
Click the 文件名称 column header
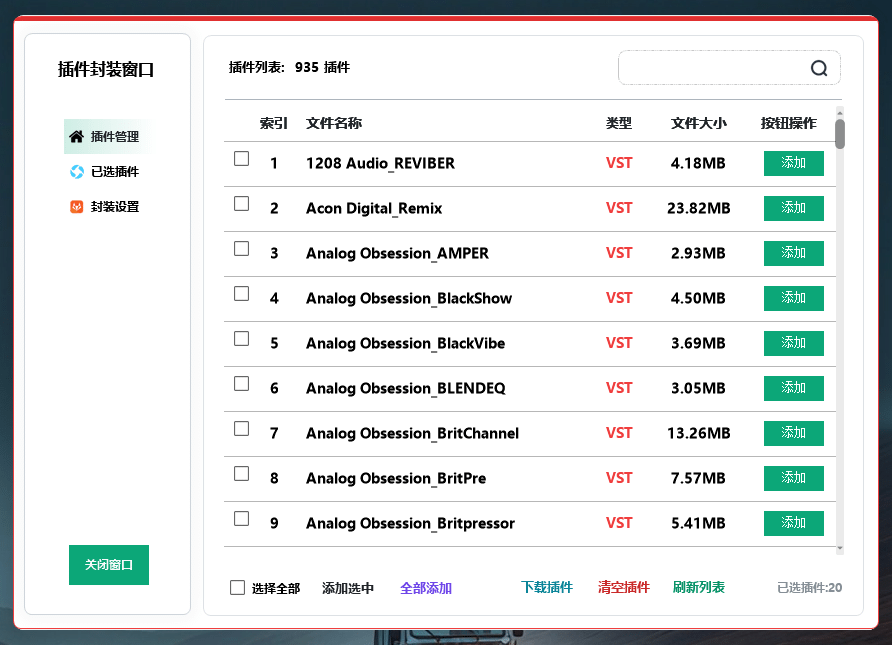[334, 123]
